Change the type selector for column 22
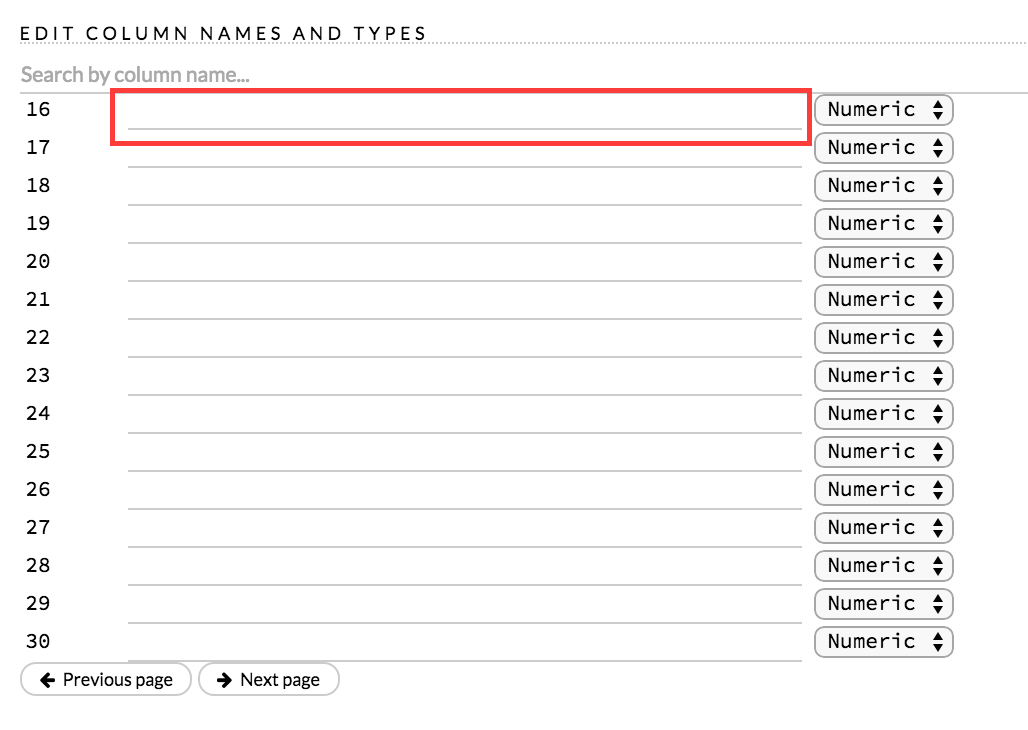 (883, 337)
